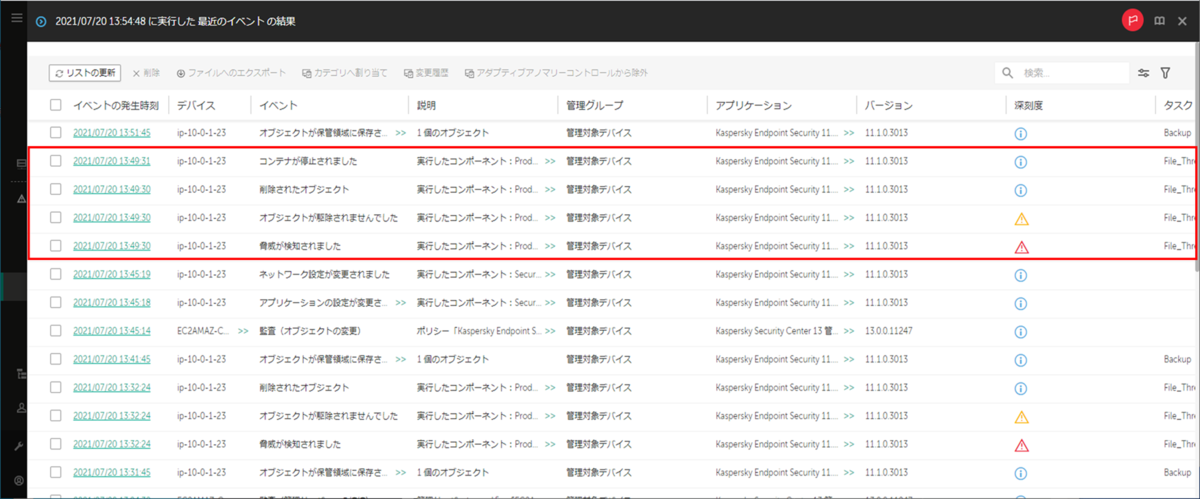
Task: Open the filter funnel icon
Action: (x=1165, y=73)
